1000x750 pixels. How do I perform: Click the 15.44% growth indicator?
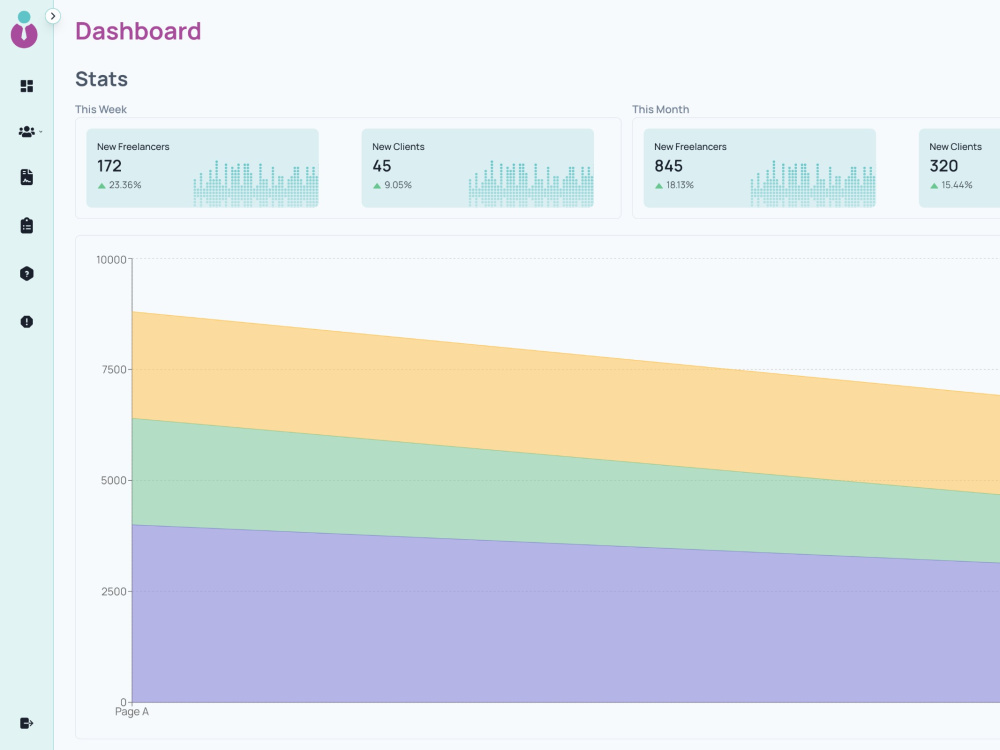952,185
